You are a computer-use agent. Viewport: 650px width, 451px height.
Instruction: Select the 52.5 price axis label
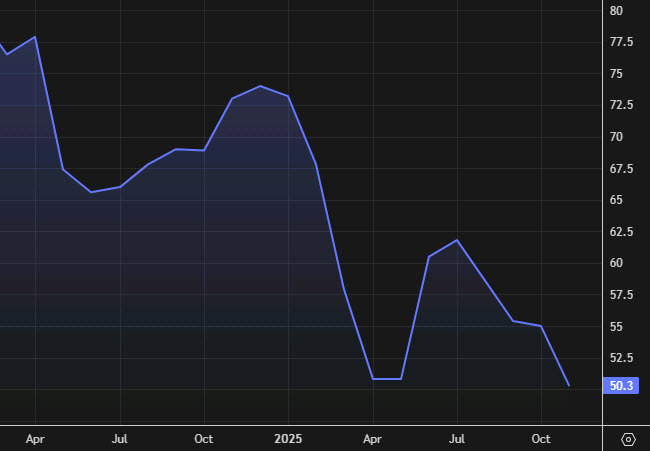[621, 358]
